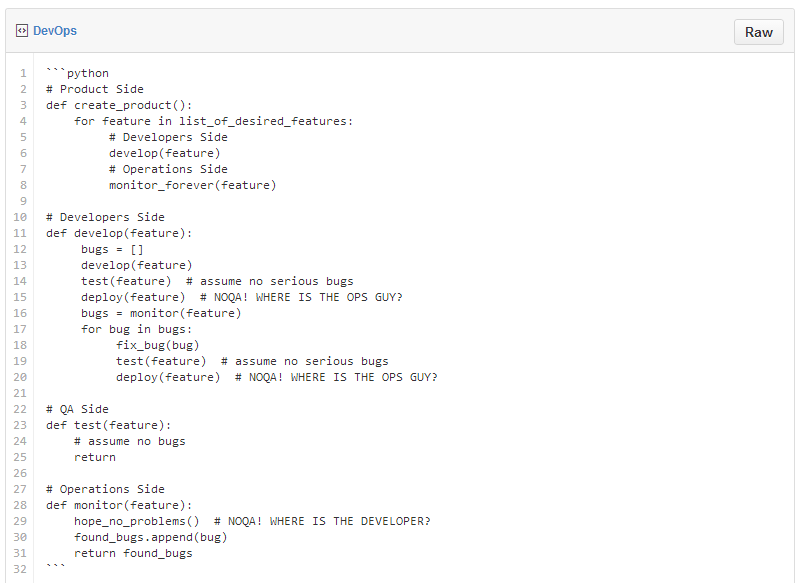Click 'hope_no_problems()' code text
Viewport: 805px width, 583px height.
click(137, 521)
